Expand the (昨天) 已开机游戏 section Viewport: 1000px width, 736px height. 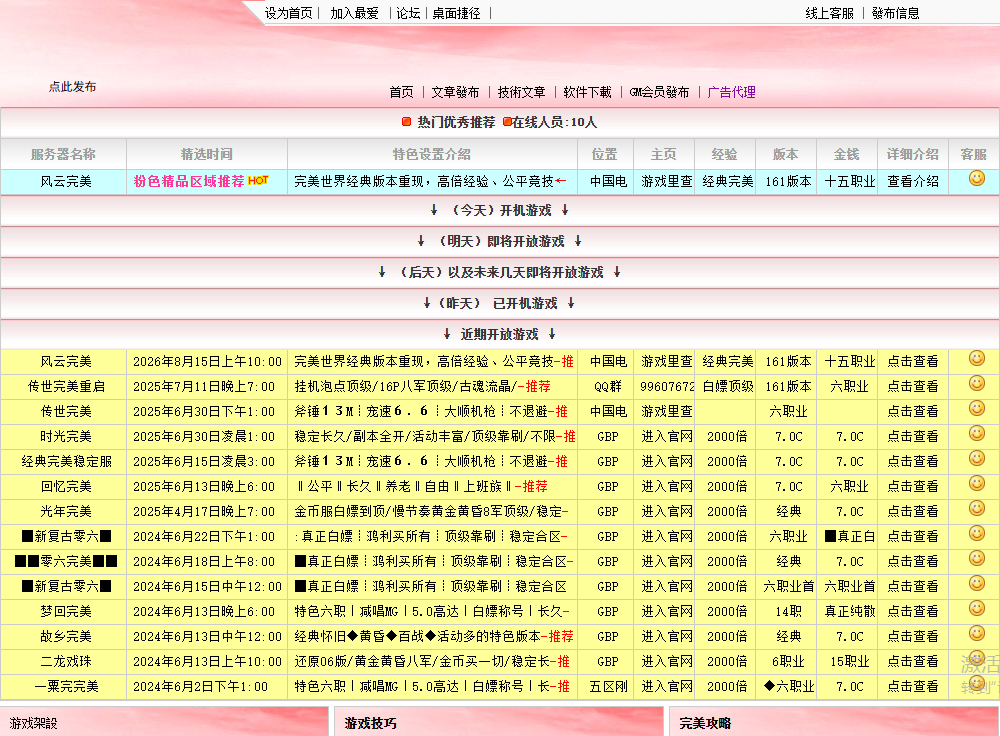[499, 304]
